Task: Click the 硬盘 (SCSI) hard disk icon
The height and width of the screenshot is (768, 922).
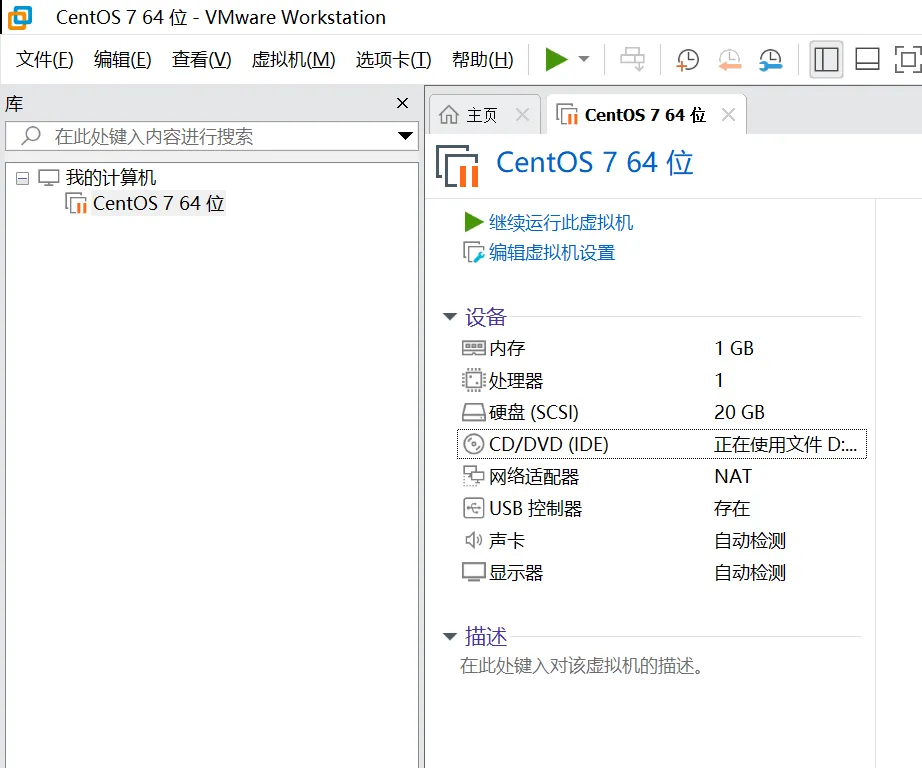Action: [473, 412]
